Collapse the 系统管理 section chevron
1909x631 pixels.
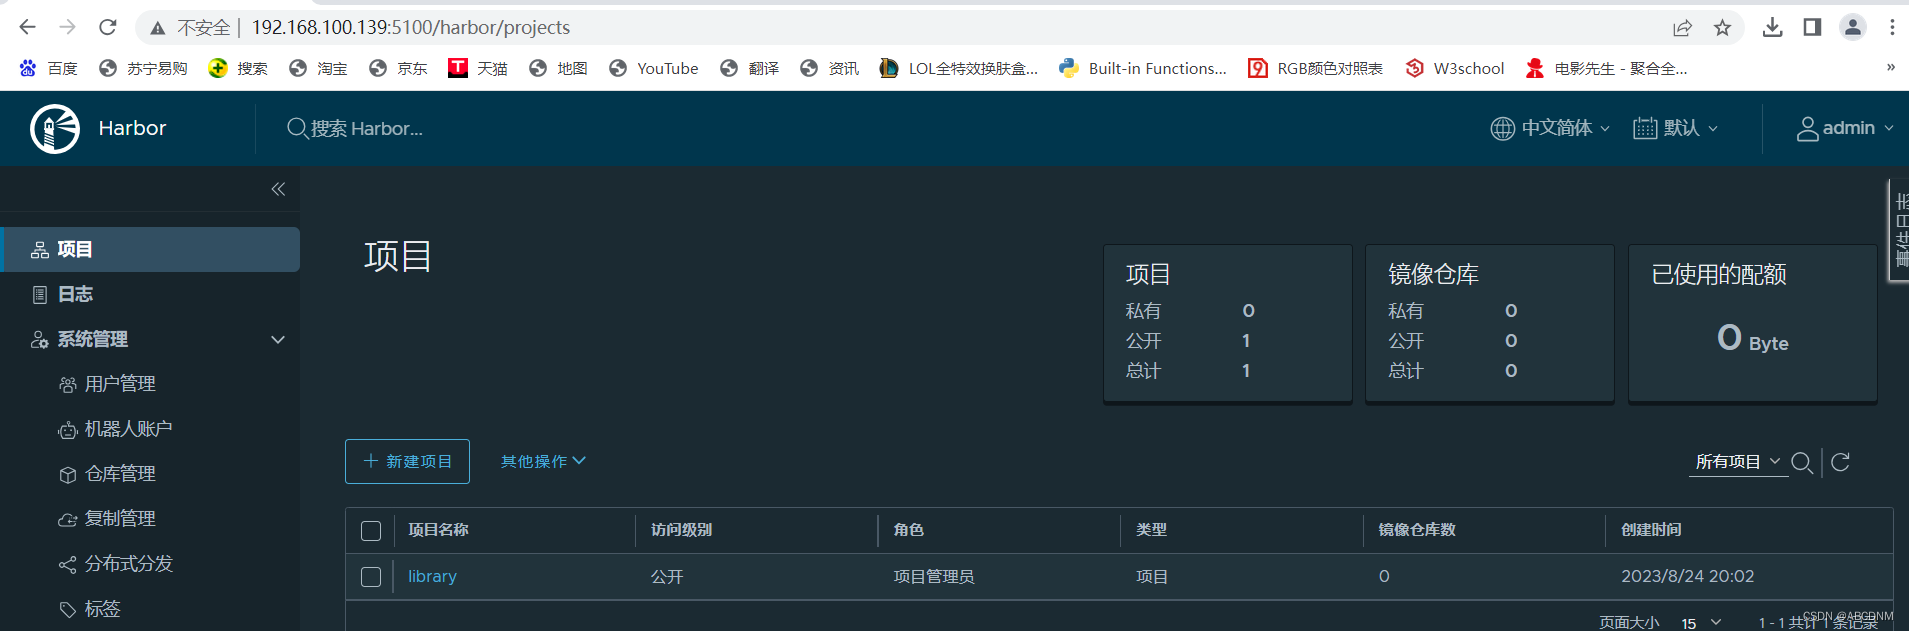(278, 340)
